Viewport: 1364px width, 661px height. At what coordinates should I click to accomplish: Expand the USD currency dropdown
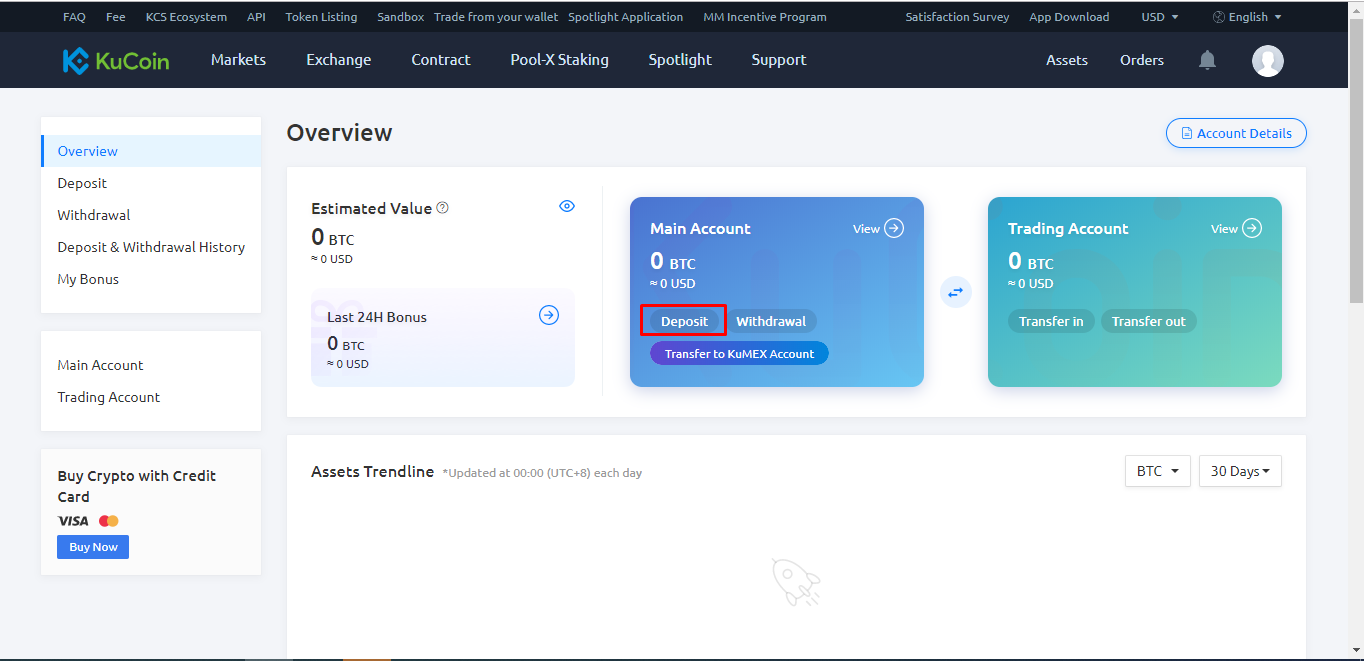[x=1160, y=17]
